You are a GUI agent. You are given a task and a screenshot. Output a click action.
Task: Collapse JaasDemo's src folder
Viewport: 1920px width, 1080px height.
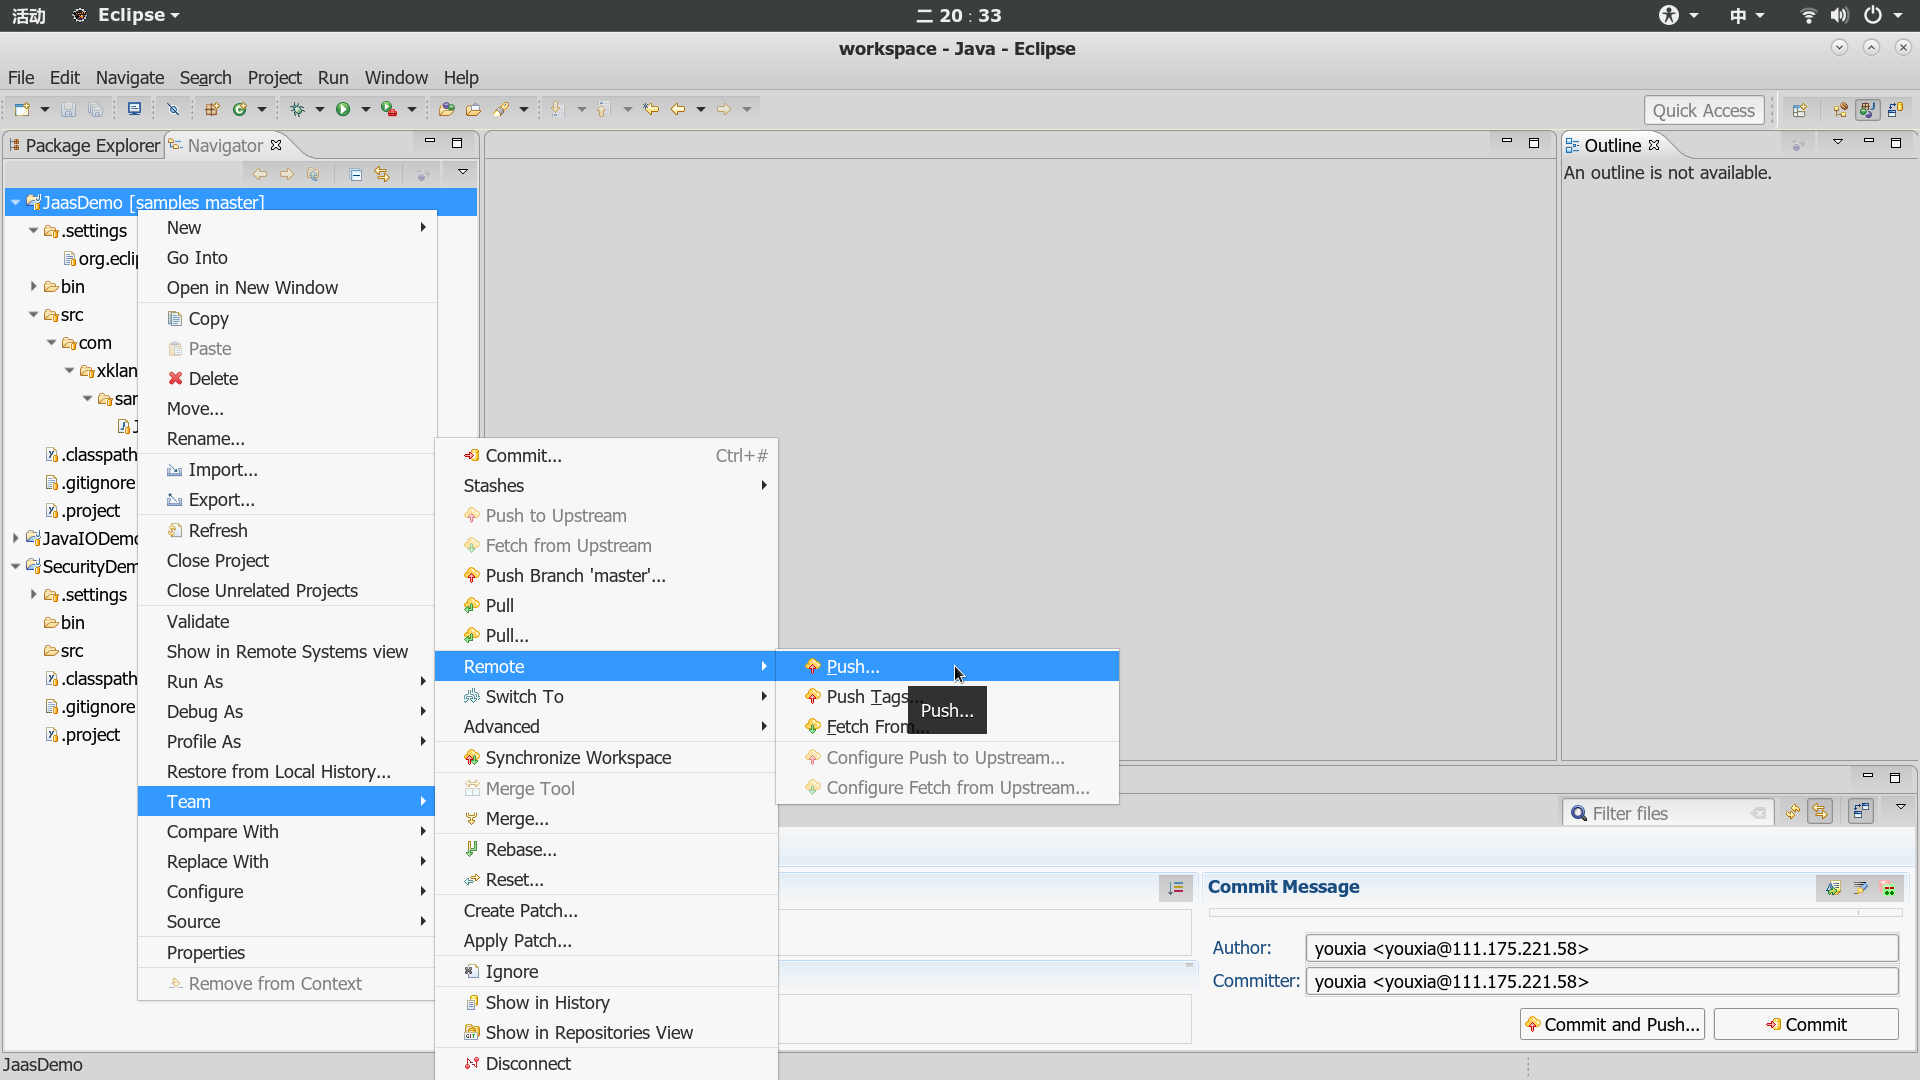pos(34,314)
